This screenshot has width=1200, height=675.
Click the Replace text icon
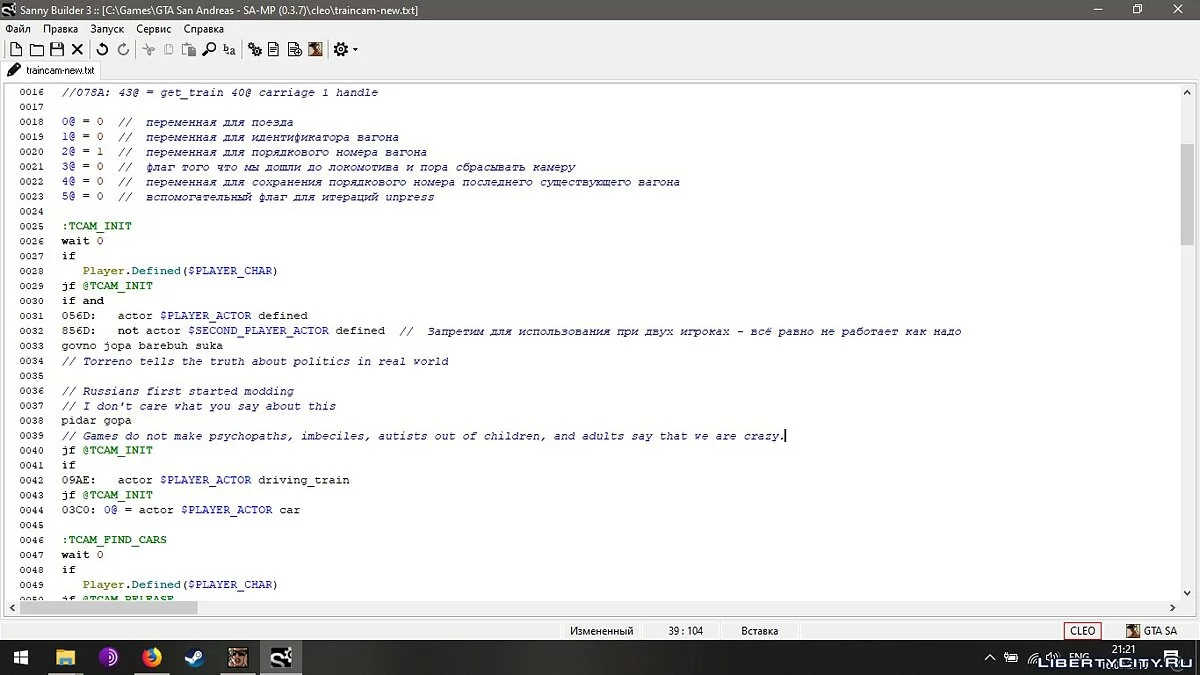coord(229,49)
